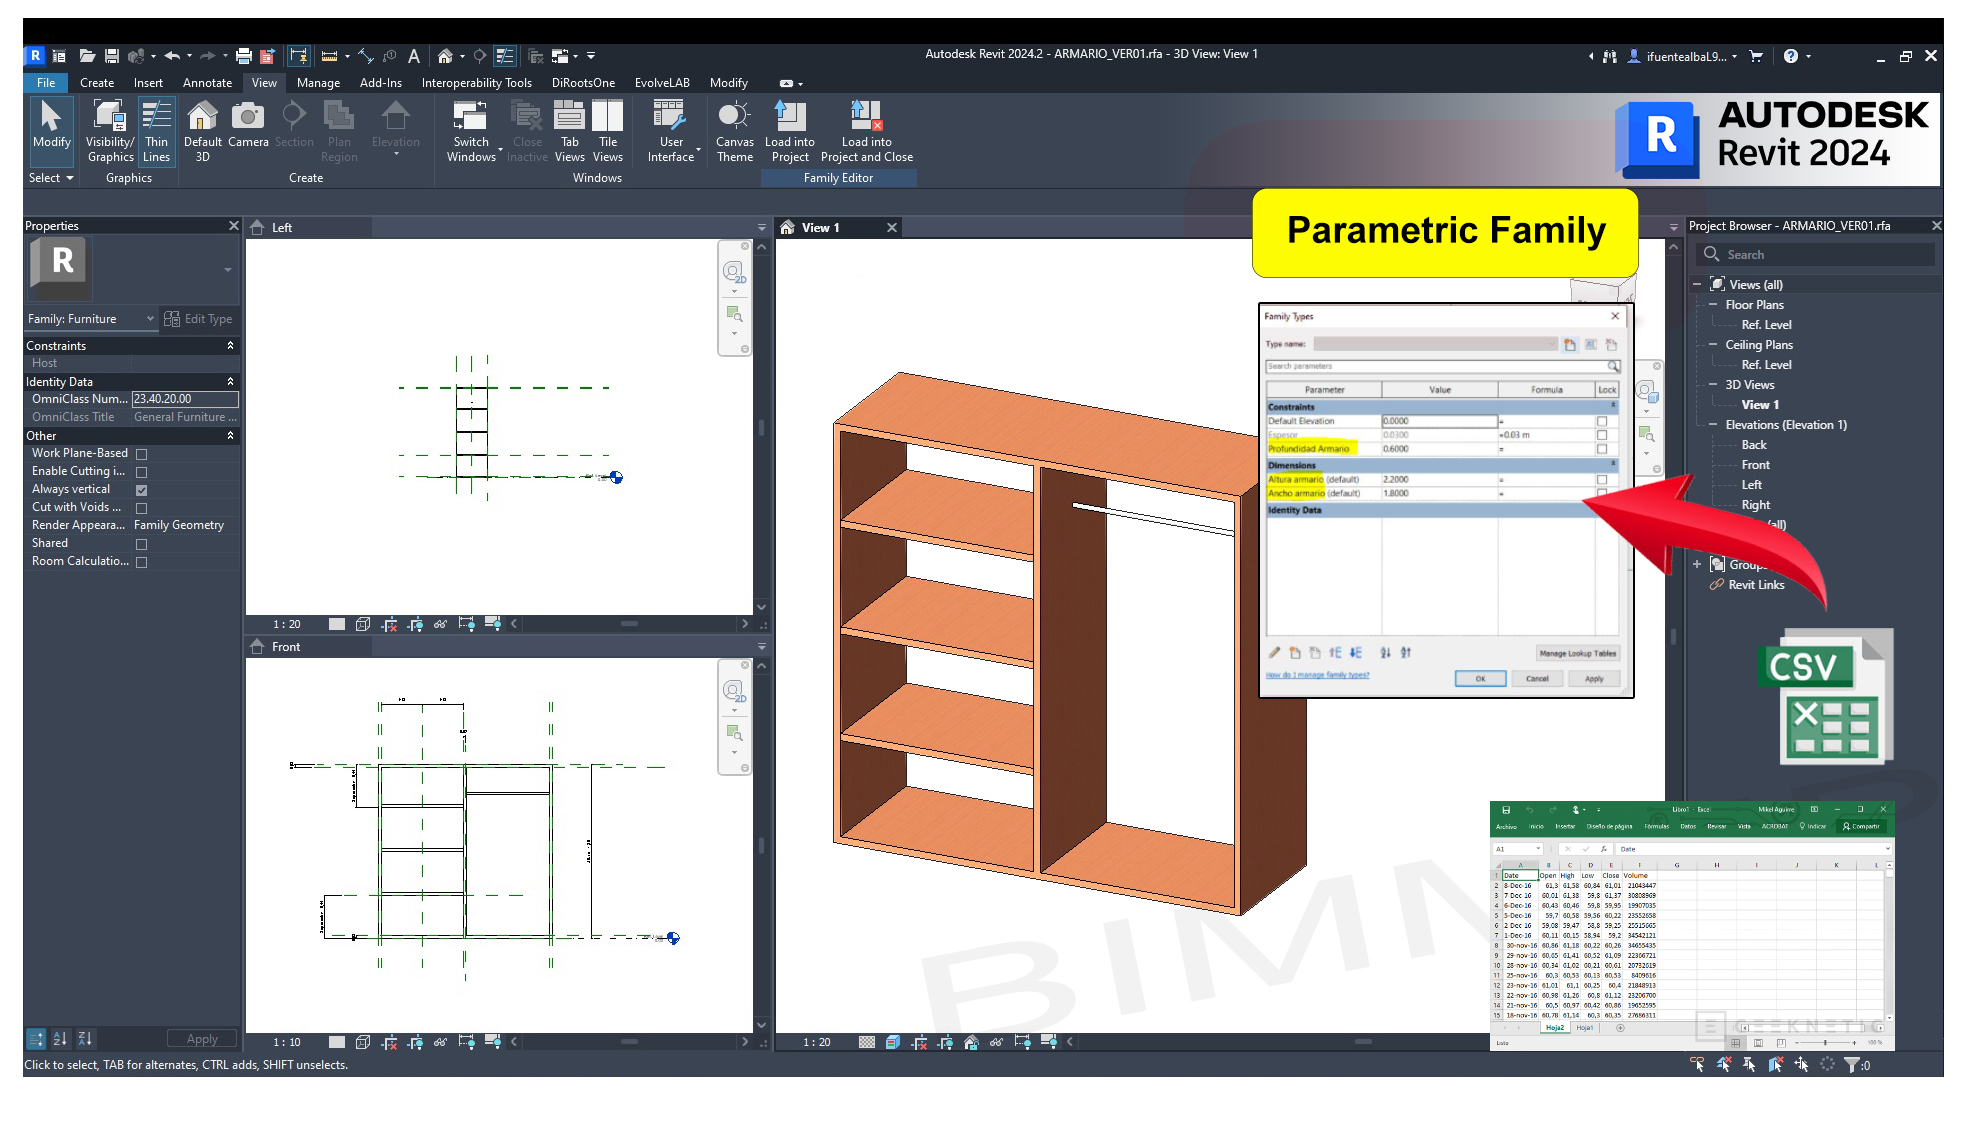Collapse the Floor Plans tree node
The image size is (1969, 1142).
click(x=1712, y=305)
